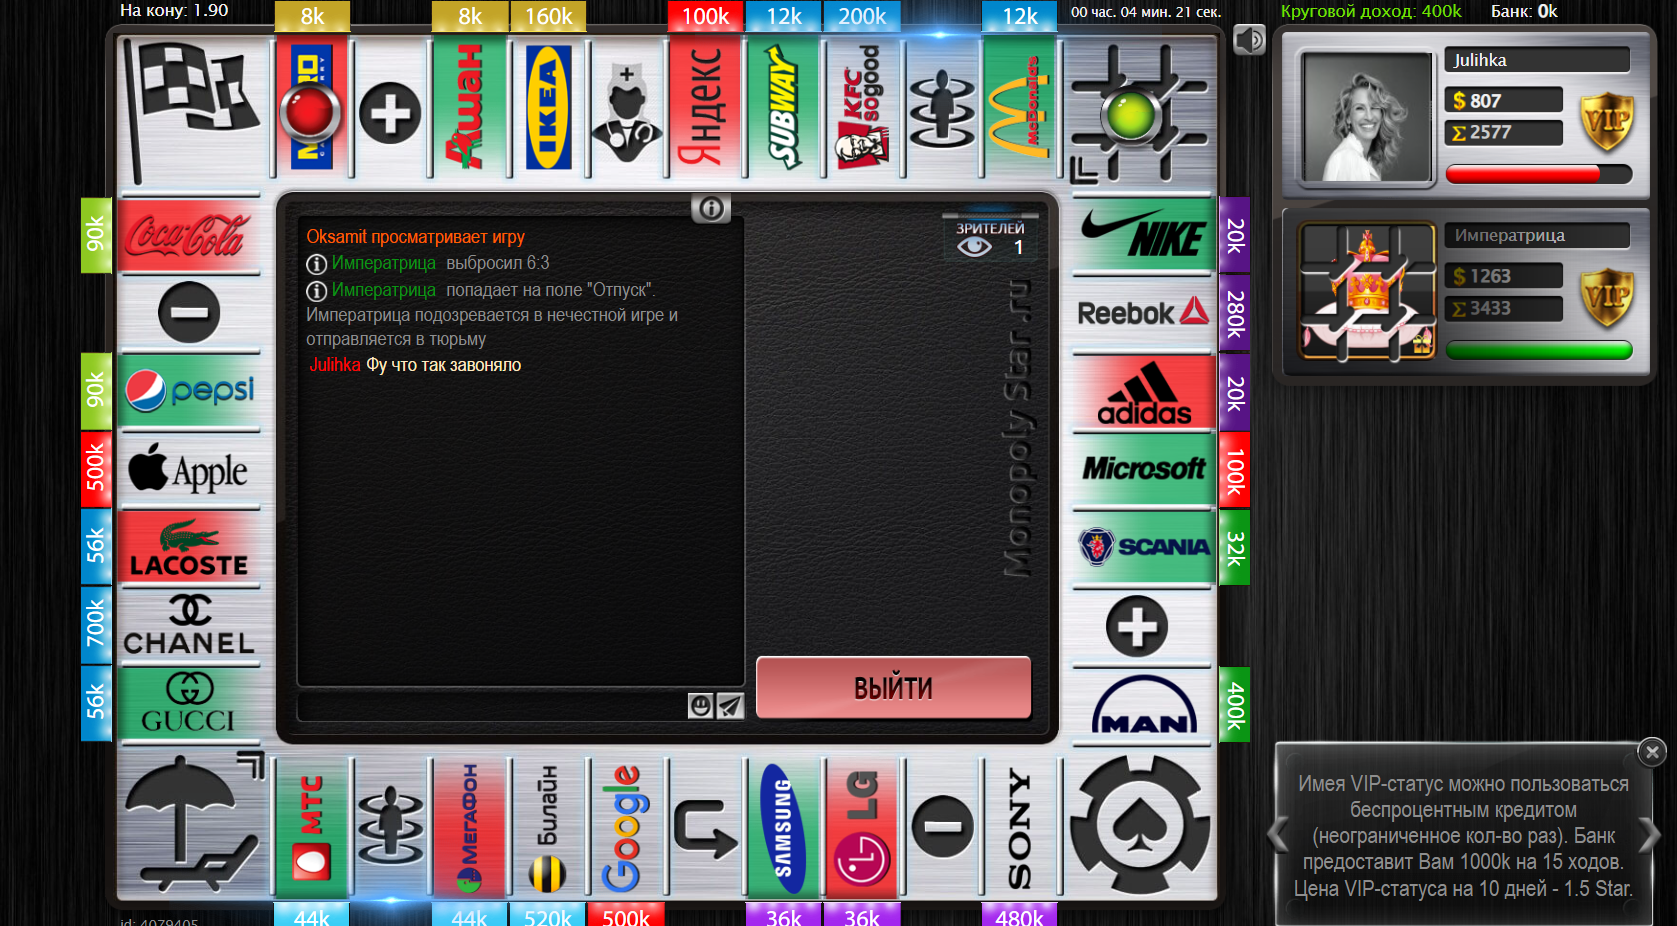This screenshot has height=926, width=1677.
Task: Close the VIP-status tip popup
Action: point(1652,751)
